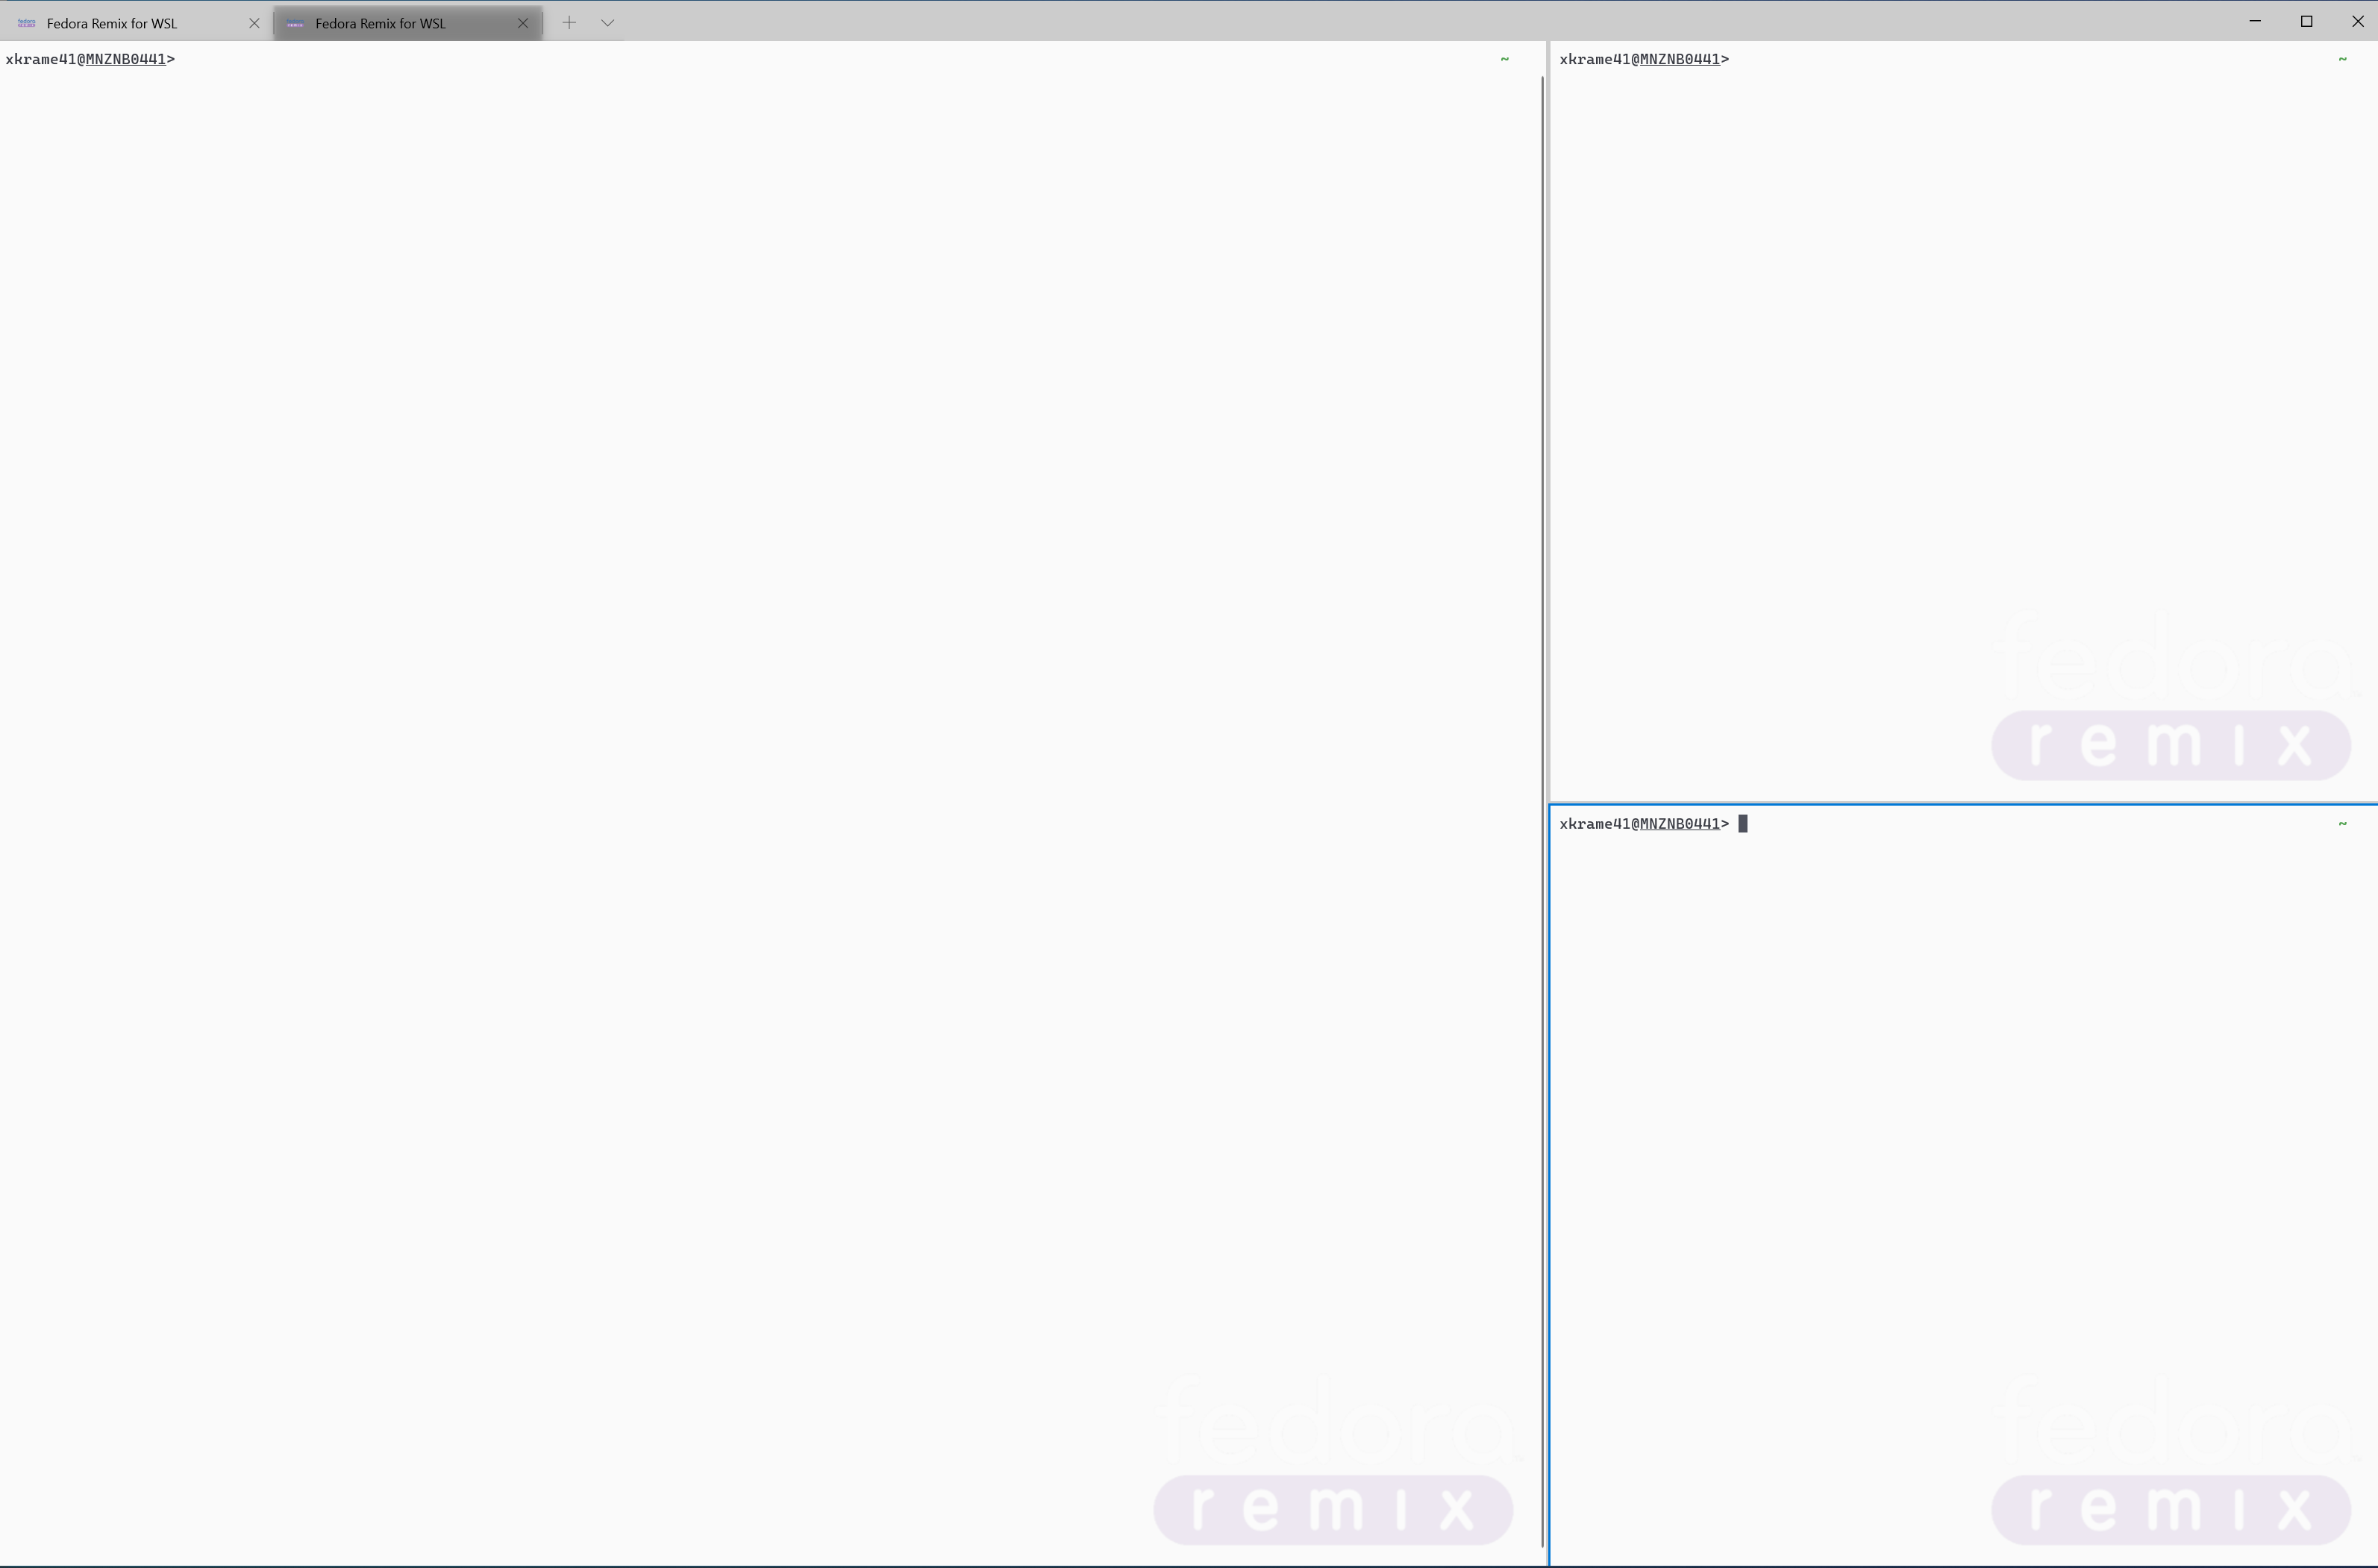Click MNZNB0441 hostname in bottom-right pane

[1680, 824]
